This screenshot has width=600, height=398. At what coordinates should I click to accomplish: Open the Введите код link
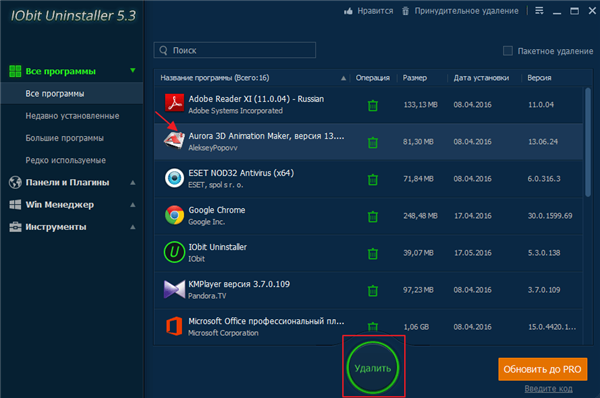pyautogui.click(x=548, y=388)
